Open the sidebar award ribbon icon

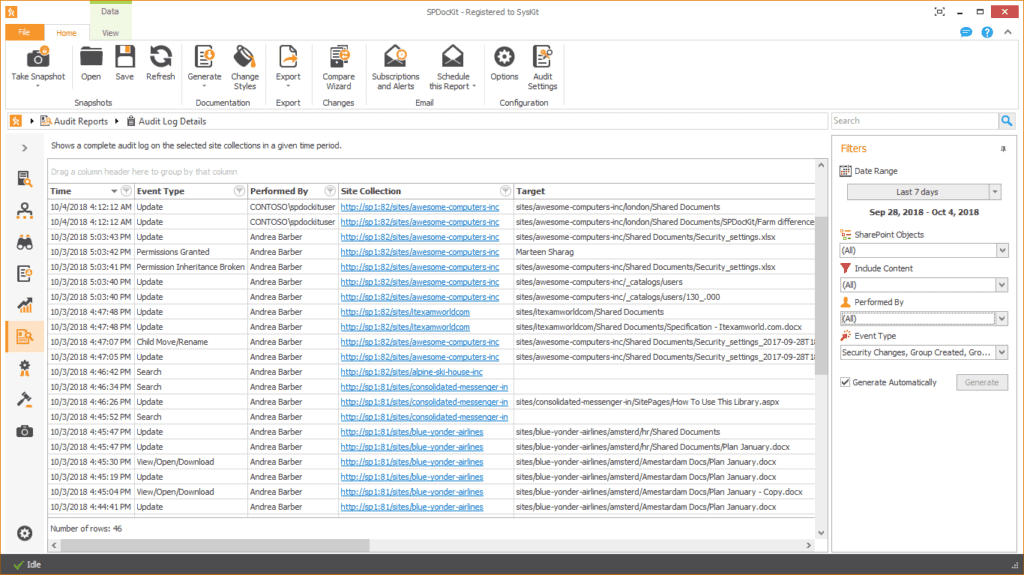tap(25, 369)
